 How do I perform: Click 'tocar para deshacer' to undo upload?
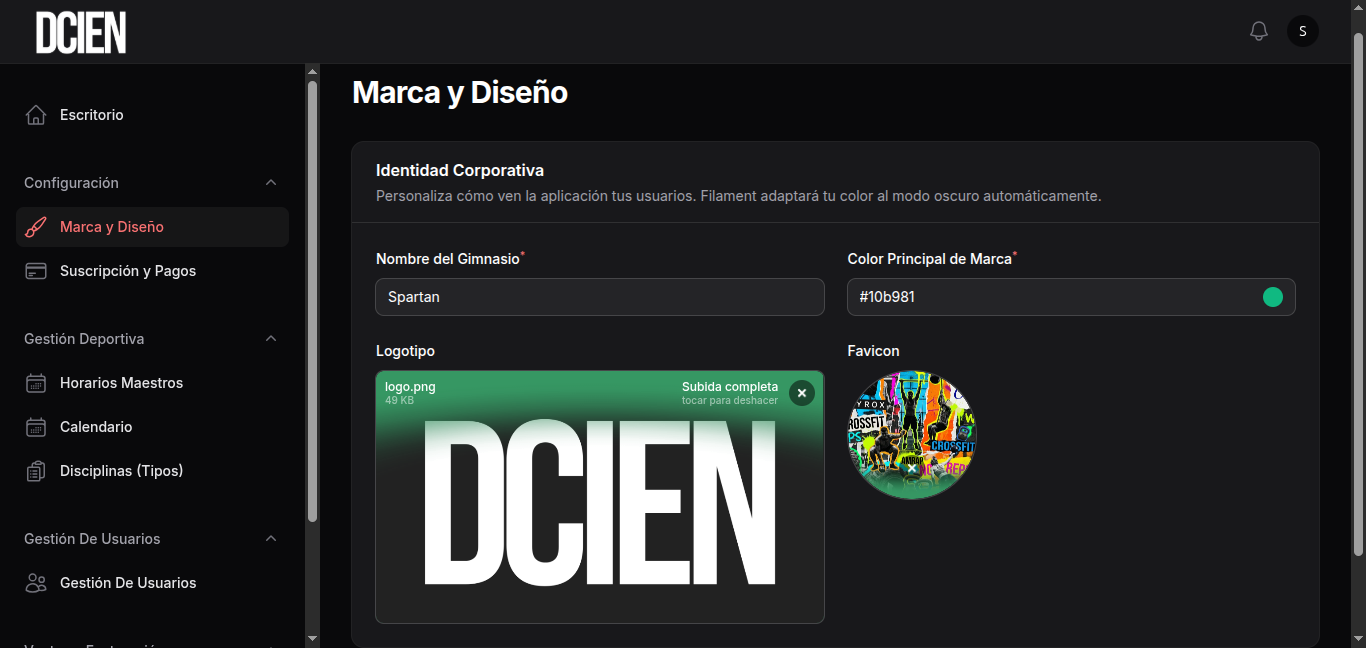729,400
